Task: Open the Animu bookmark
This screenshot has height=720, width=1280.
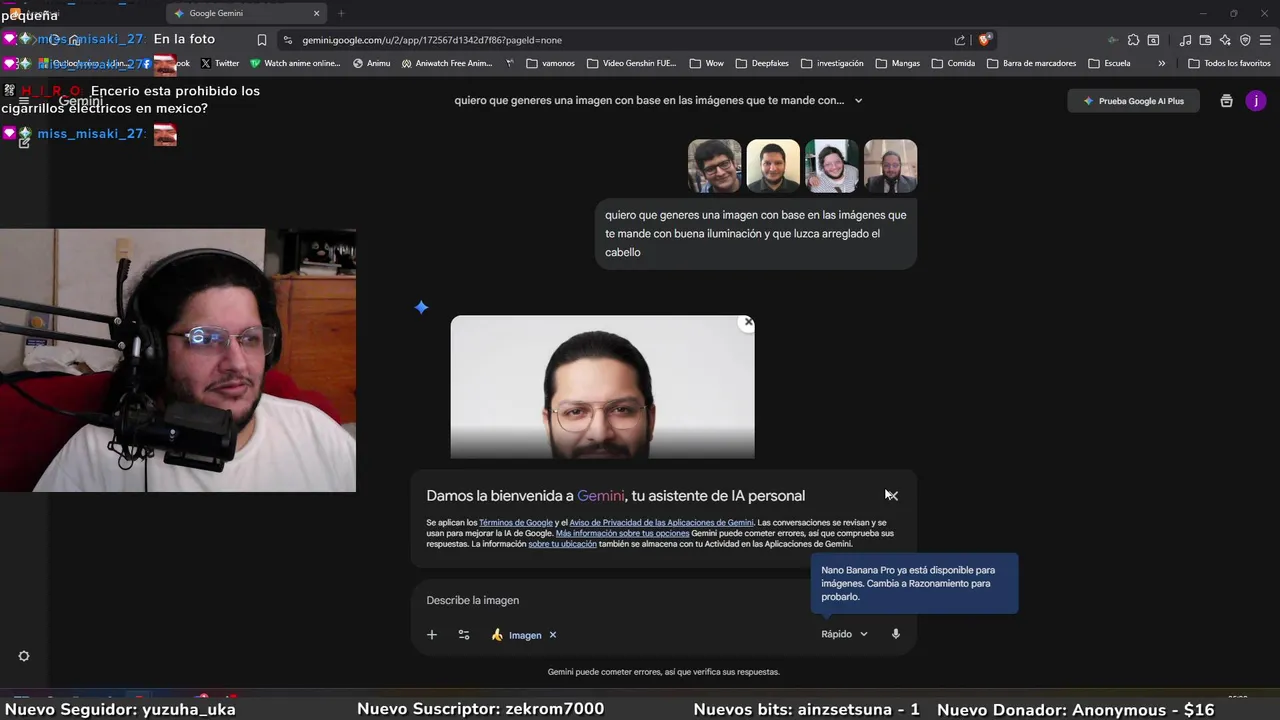Action: coord(372,63)
